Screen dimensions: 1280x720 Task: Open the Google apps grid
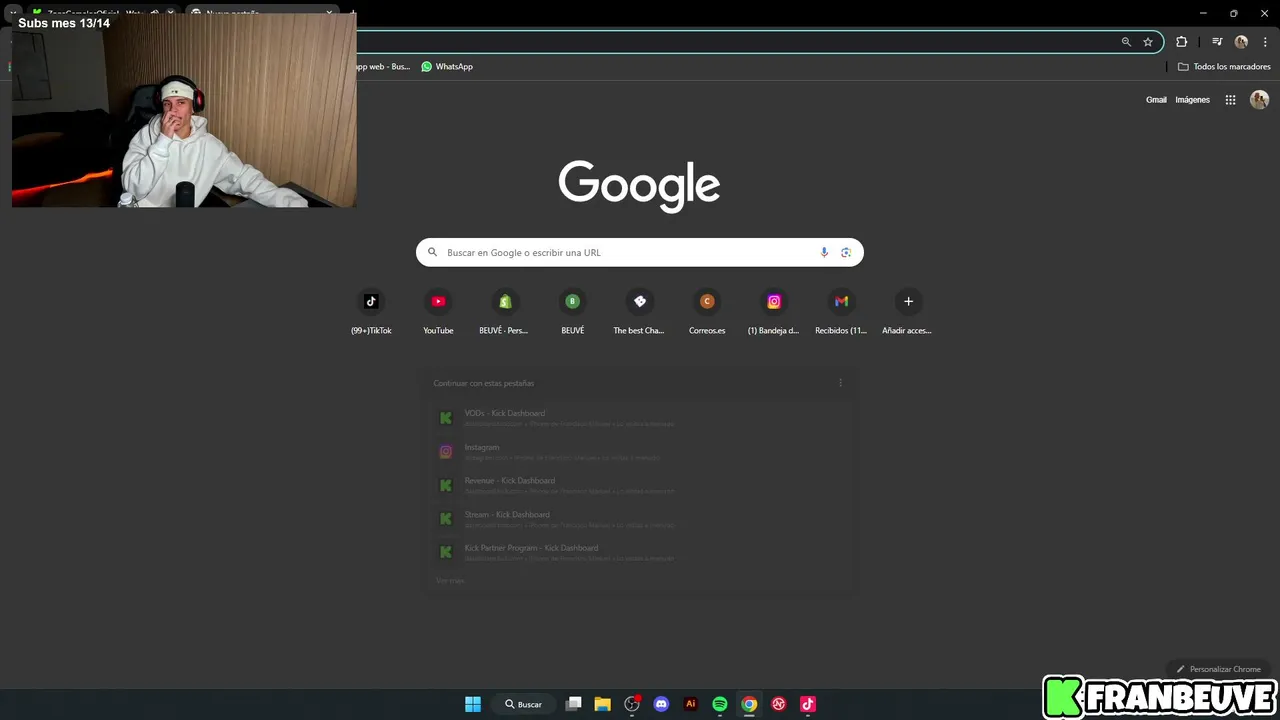1231,100
